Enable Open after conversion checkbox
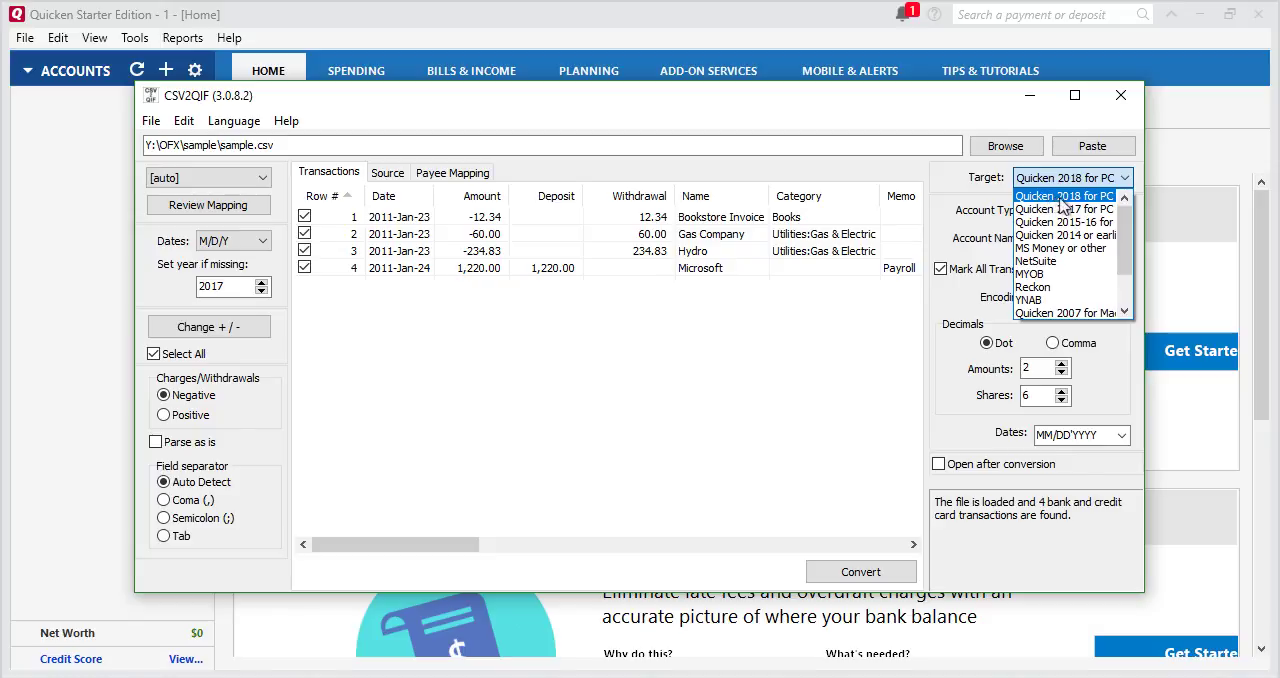The image size is (1280, 678). (939, 463)
